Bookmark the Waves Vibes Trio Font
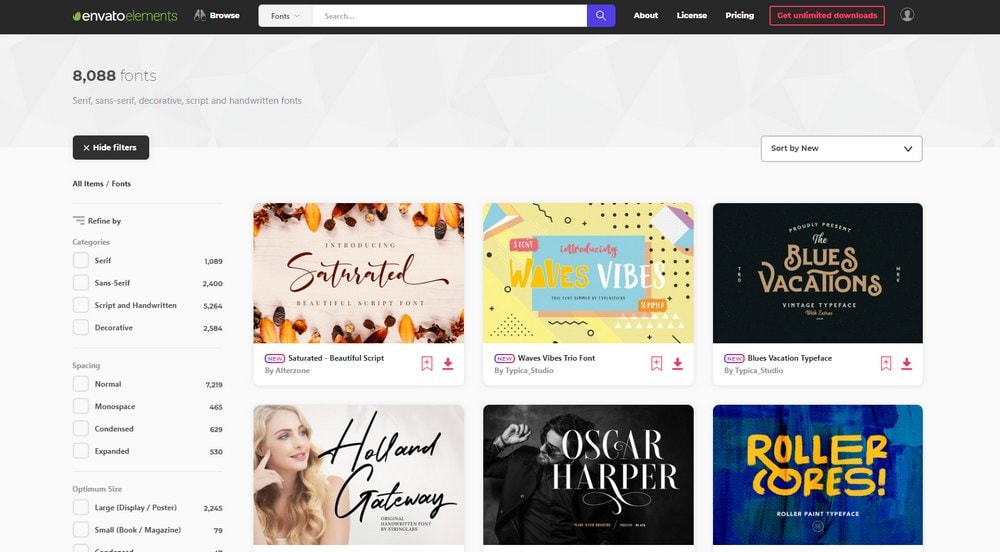The width and height of the screenshot is (1000, 552). pyautogui.click(x=657, y=364)
